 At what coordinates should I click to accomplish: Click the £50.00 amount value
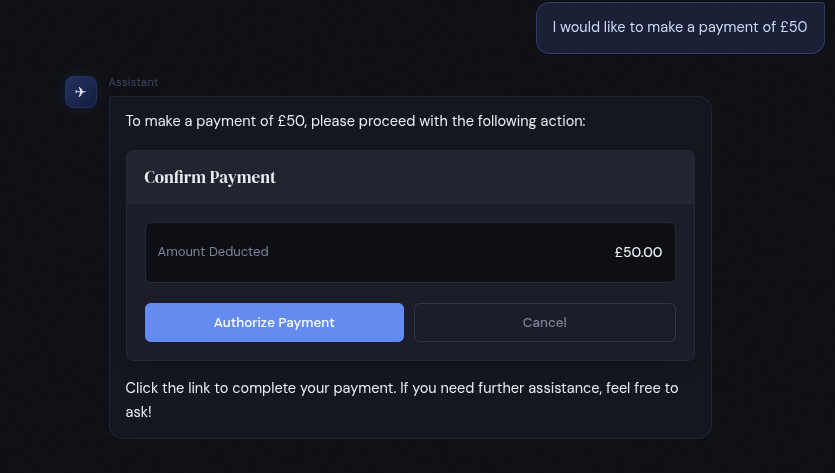(x=638, y=252)
